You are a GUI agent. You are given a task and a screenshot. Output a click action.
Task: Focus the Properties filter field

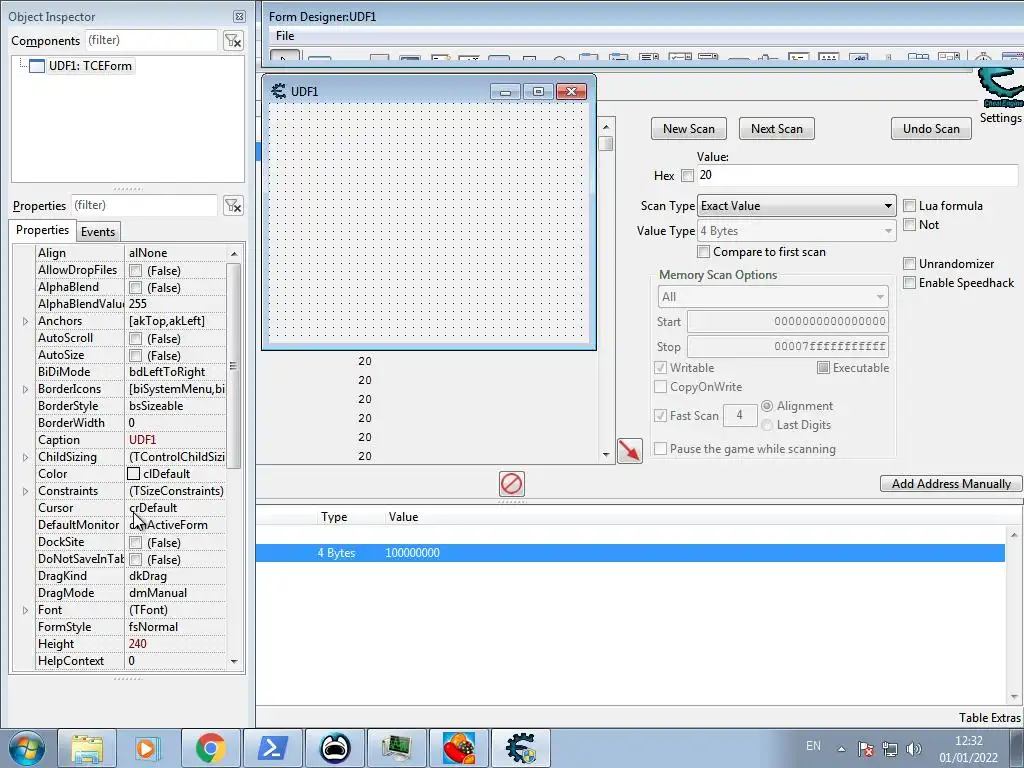(144, 205)
